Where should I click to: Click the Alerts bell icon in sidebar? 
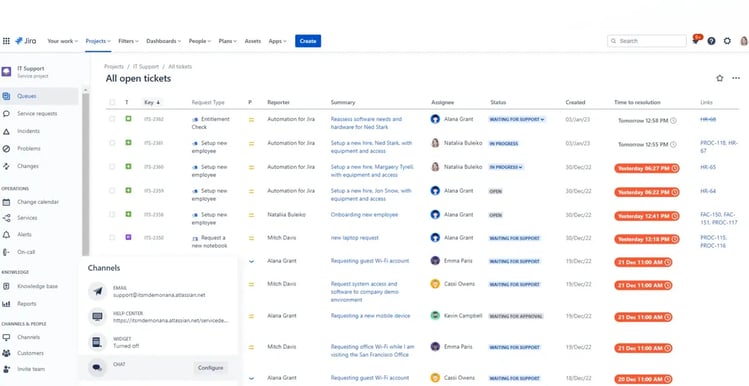(x=6, y=235)
